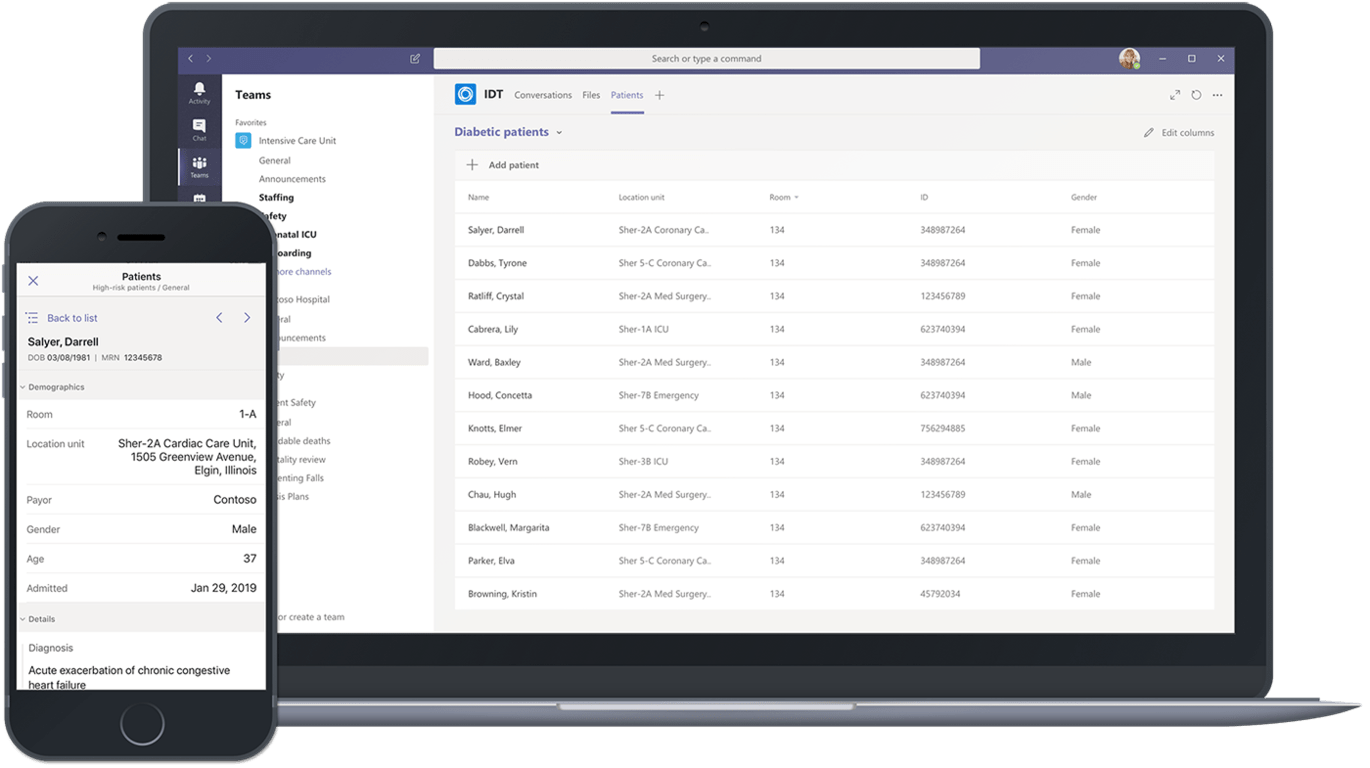Open patient row Blackwell, Margarita
Screen dimensions: 1370x768
(834, 527)
